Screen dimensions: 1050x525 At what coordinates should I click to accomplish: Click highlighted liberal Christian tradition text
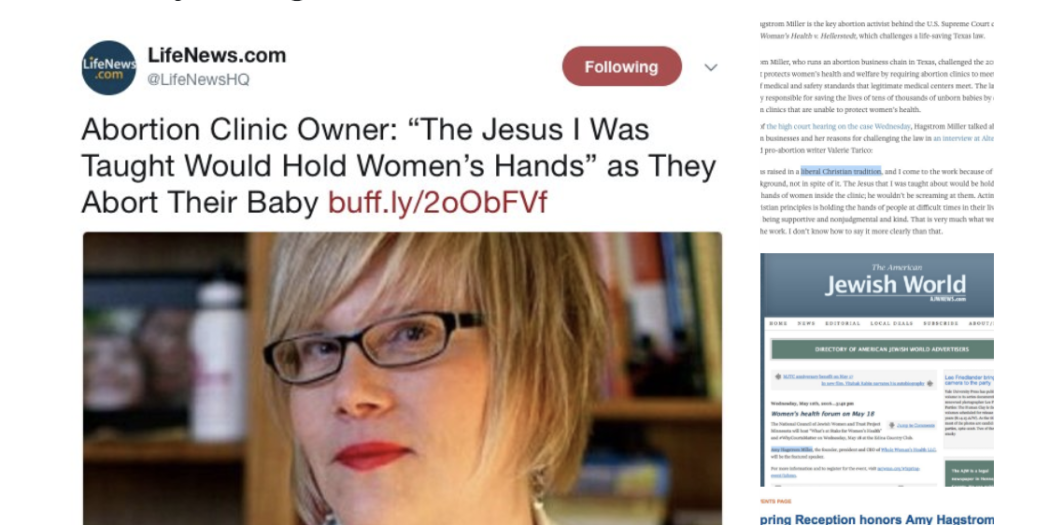[x=841, y=171]
